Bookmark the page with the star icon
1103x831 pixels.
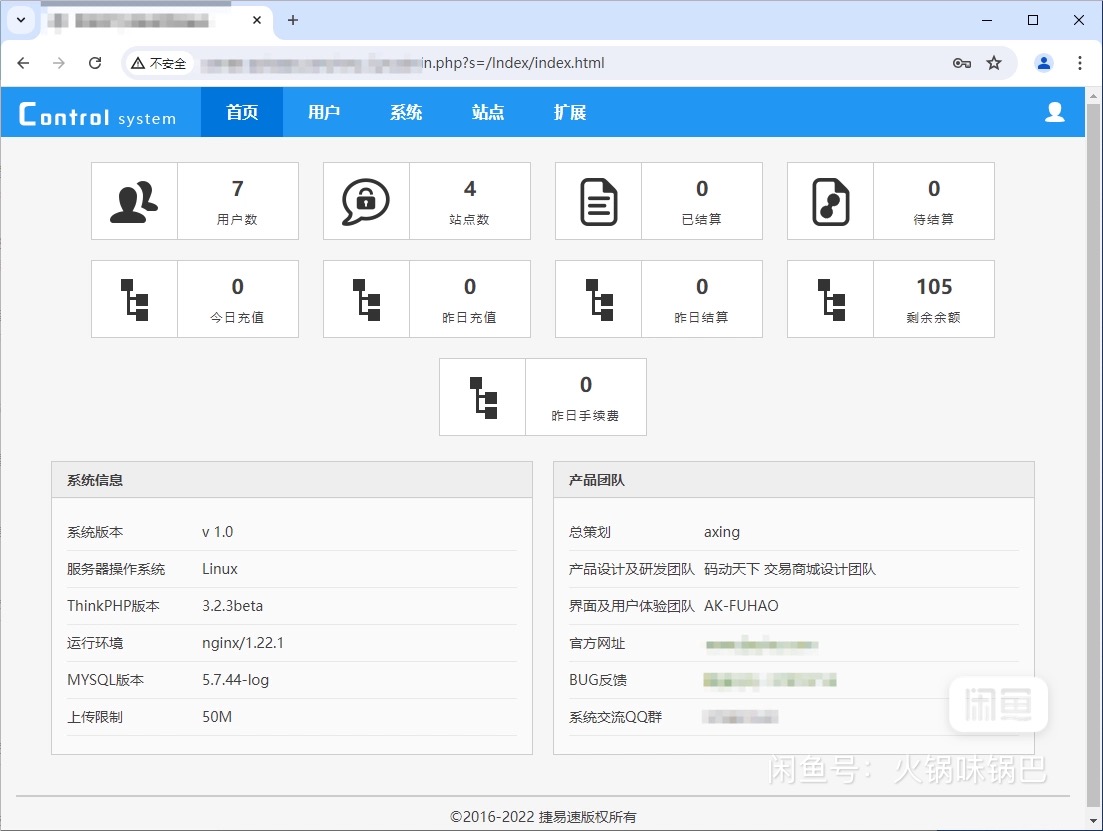pyautogui.click(x=995, y=62)
